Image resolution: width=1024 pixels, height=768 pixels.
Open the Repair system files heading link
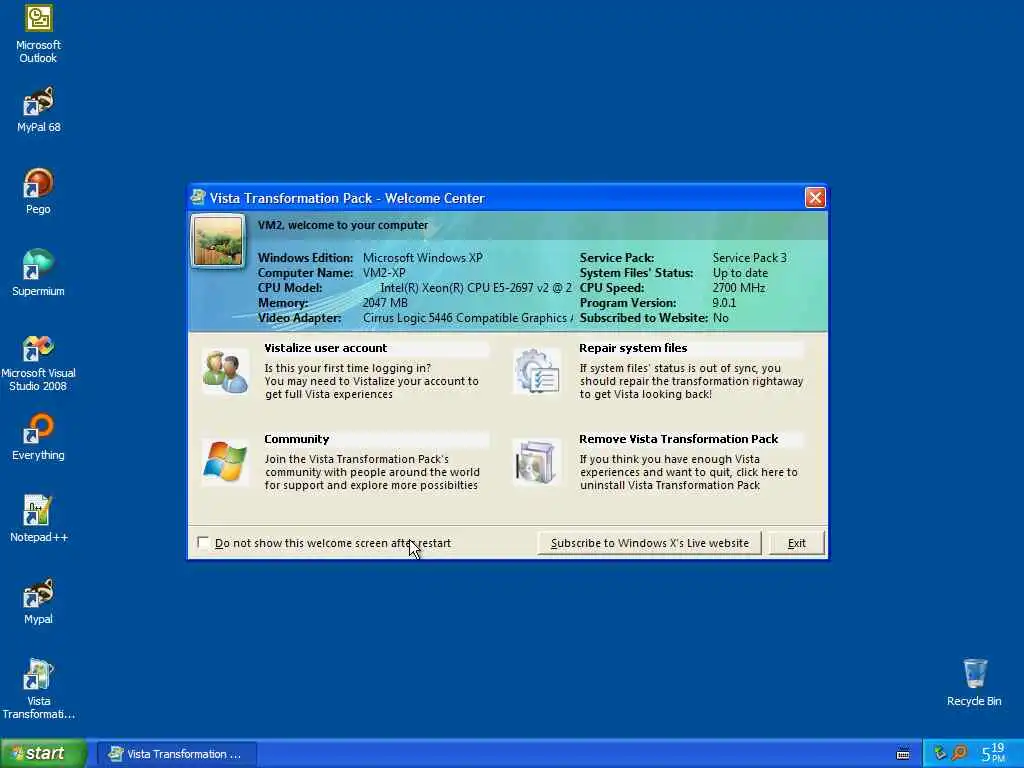[x=633, y=348]
